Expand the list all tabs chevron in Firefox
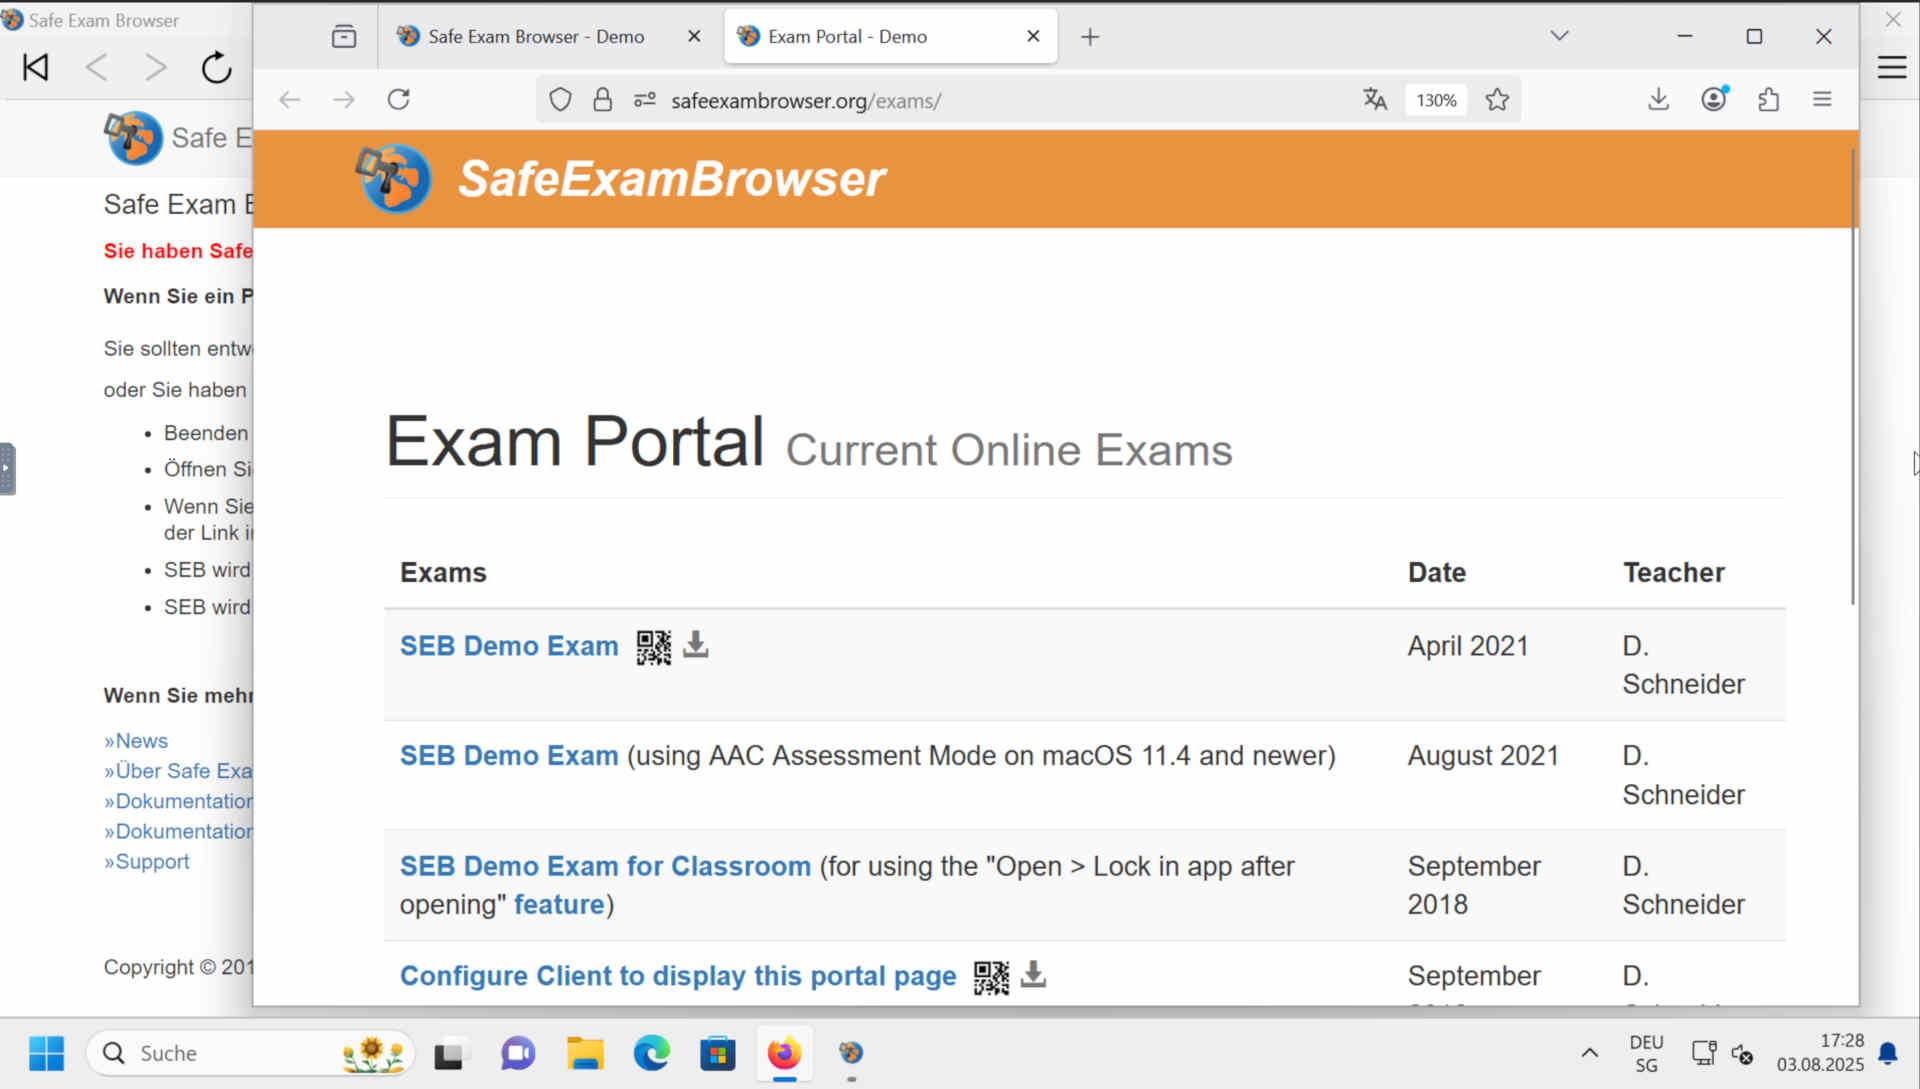 coord(1559,37)
